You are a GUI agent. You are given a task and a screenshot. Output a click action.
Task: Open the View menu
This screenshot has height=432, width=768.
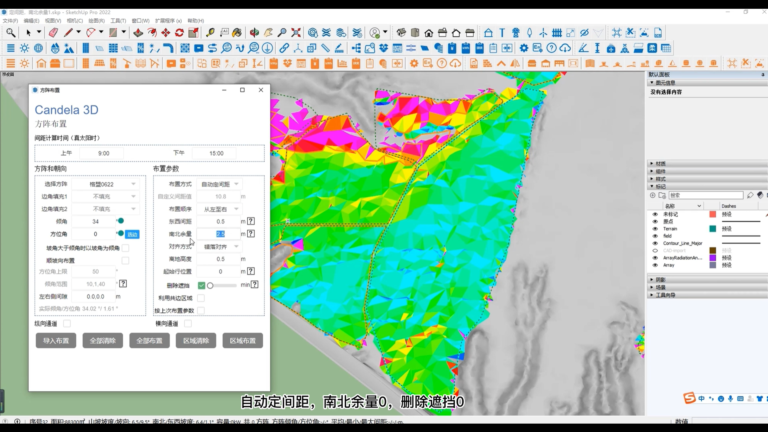coord(53,21)
